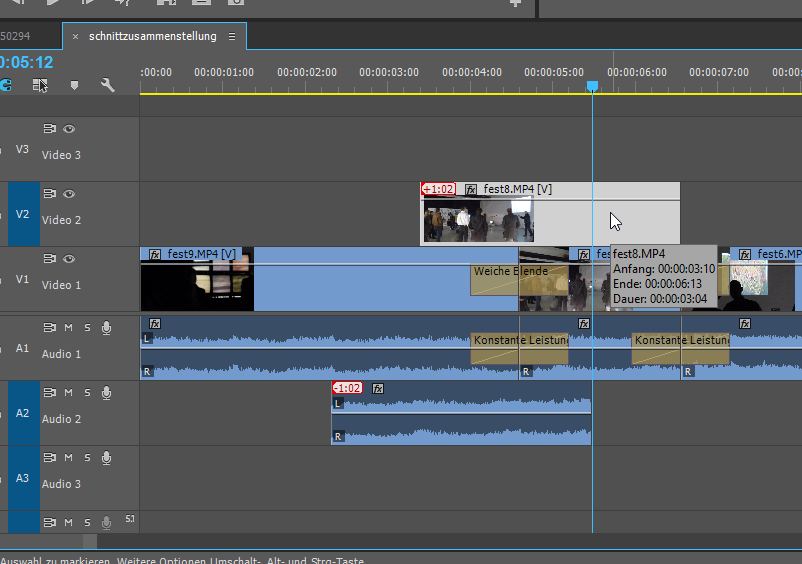Close the schnittzusammenstellung tab
Viewport: 802px width, 564px height.
point(75,36)
